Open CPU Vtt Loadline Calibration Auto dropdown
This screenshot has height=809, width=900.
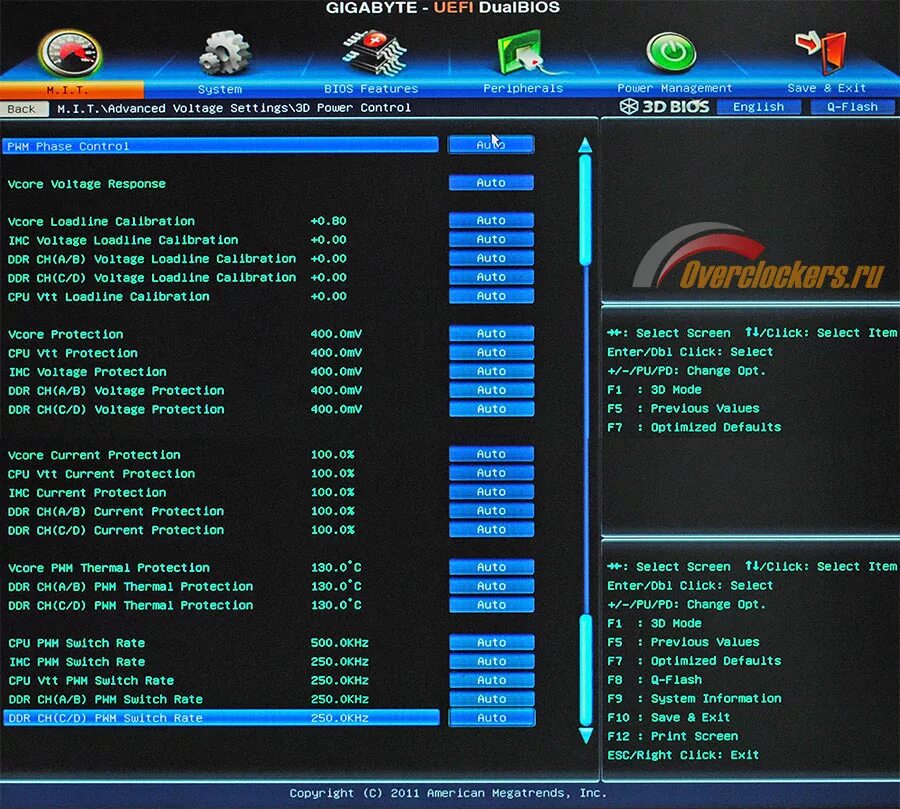click(x=491, y=296)
